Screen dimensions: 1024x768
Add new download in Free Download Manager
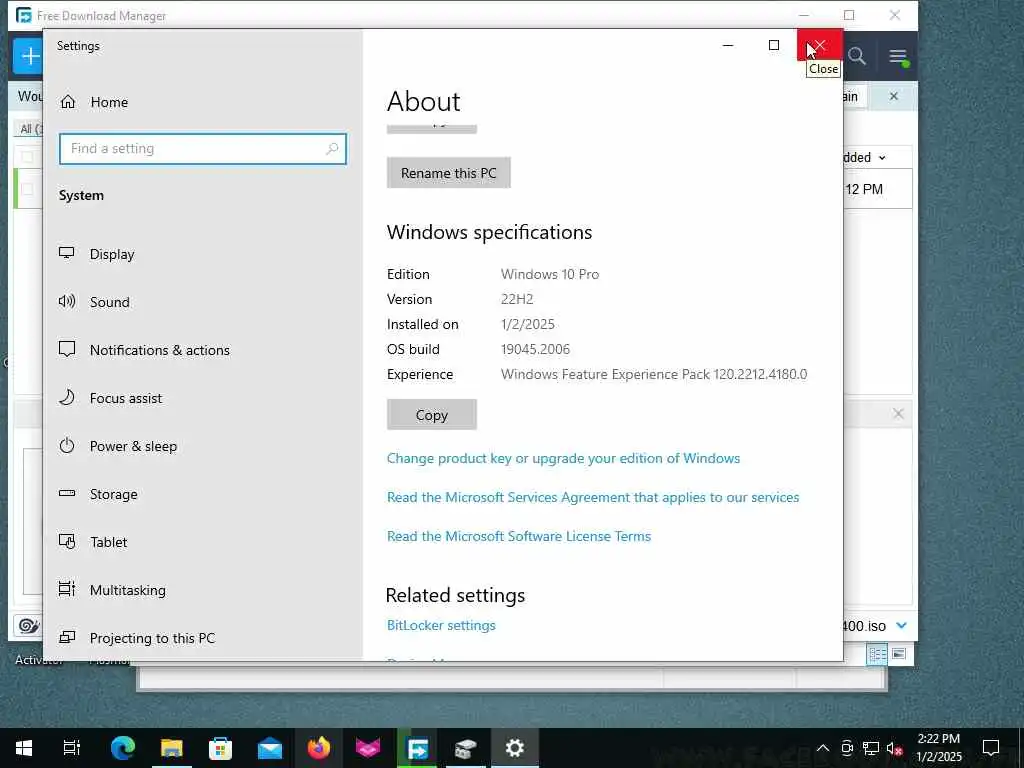coord(28,56)
